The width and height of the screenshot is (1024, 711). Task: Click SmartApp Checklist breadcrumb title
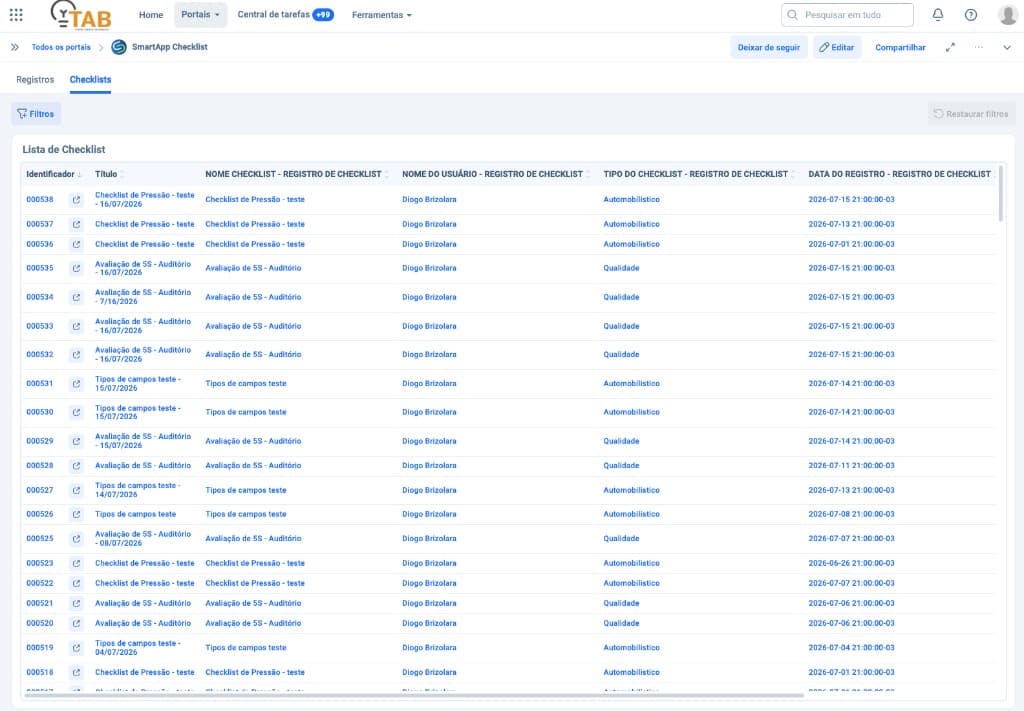tap(170, 47)
